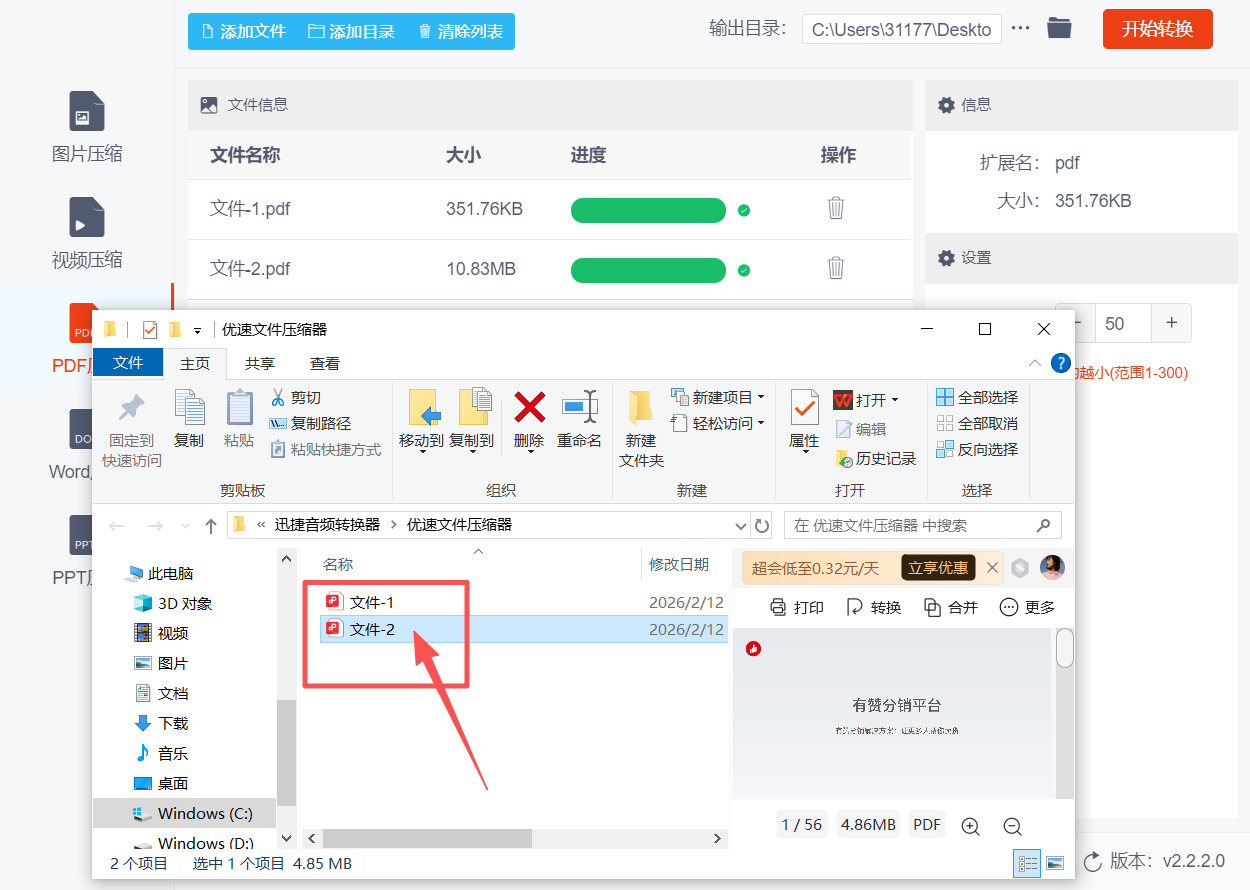This screenshot has width=1250, height=890.
Task: Click the 开始转换 button
Action: tap(1157, 29)
